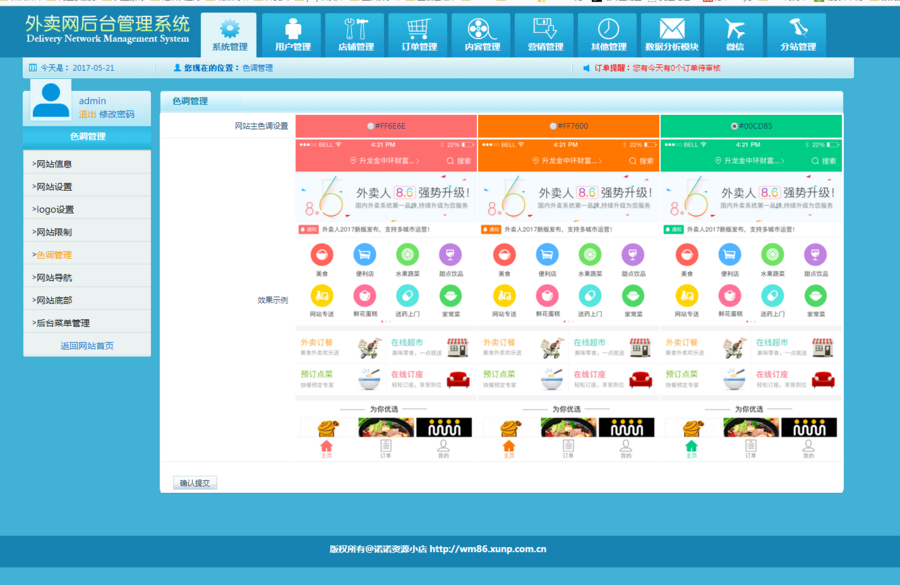Click the red preview's 外卖人8.6 banner
This screenshot has height=585, width=900.
pos(386,197)
